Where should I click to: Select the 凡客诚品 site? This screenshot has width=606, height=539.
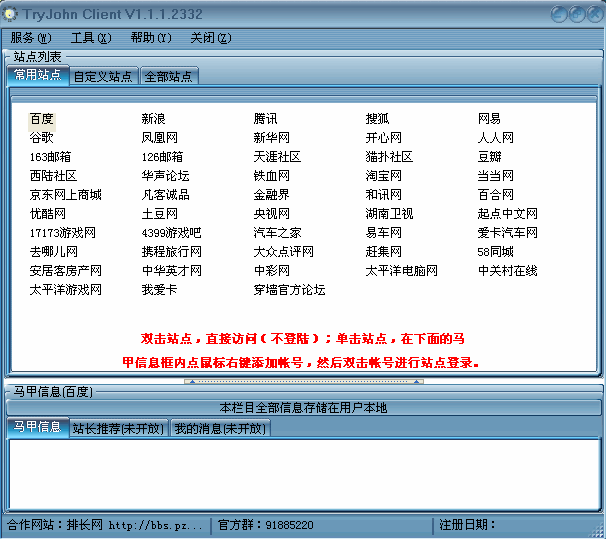point(165,195)
